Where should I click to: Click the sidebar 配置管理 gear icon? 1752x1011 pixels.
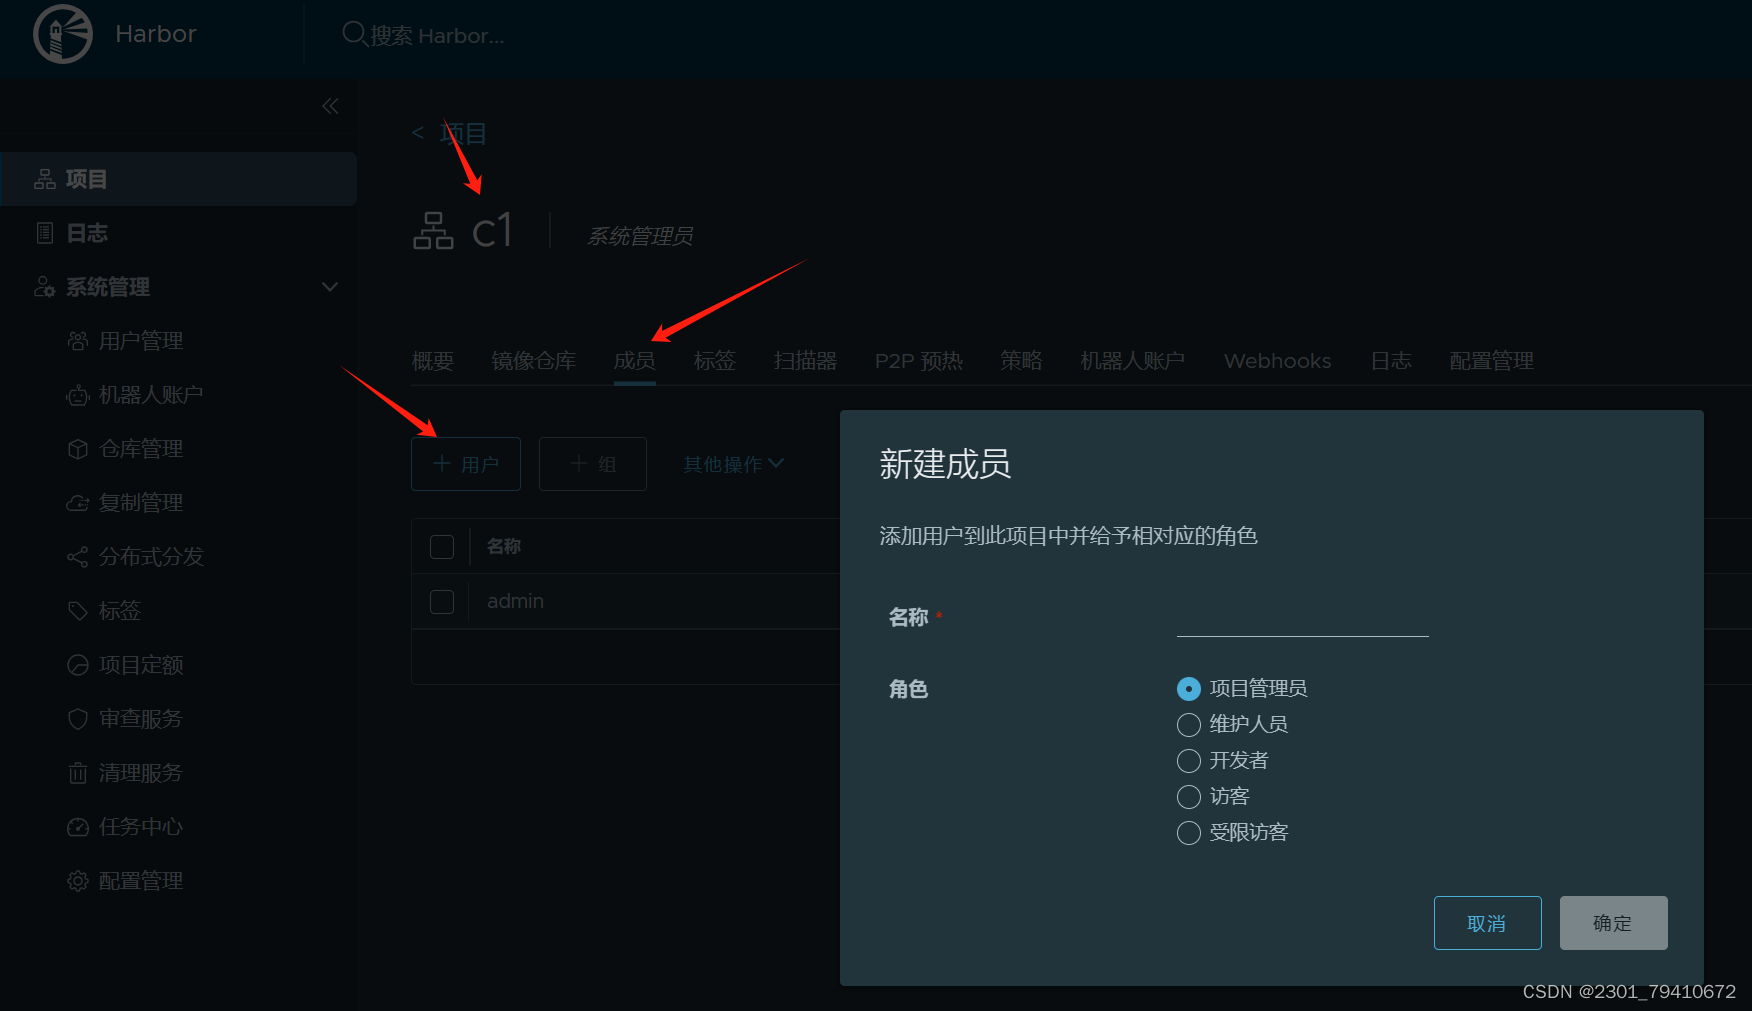click(x=78, y=881)
